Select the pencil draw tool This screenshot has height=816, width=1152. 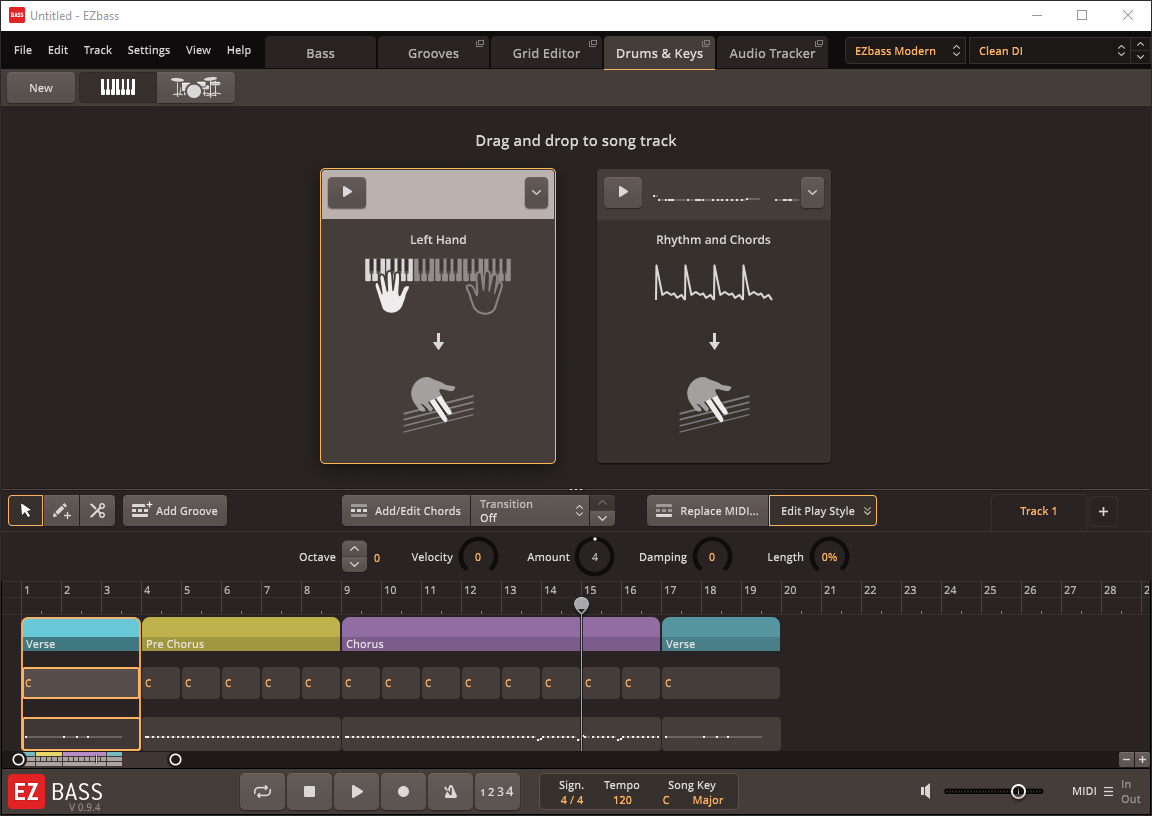pyautogui.click(x=61, y=511)
